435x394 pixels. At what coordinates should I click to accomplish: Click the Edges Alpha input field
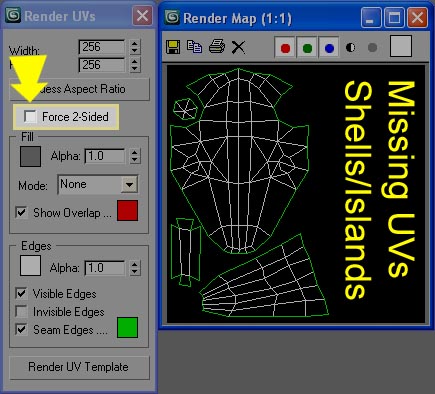(105, 268)
